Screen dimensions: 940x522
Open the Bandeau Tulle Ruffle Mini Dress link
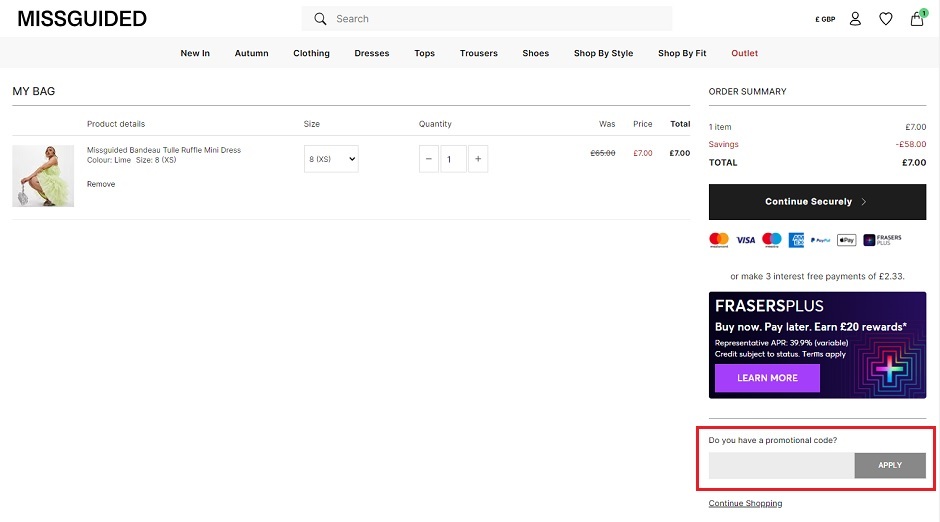(x=164, y=150)
